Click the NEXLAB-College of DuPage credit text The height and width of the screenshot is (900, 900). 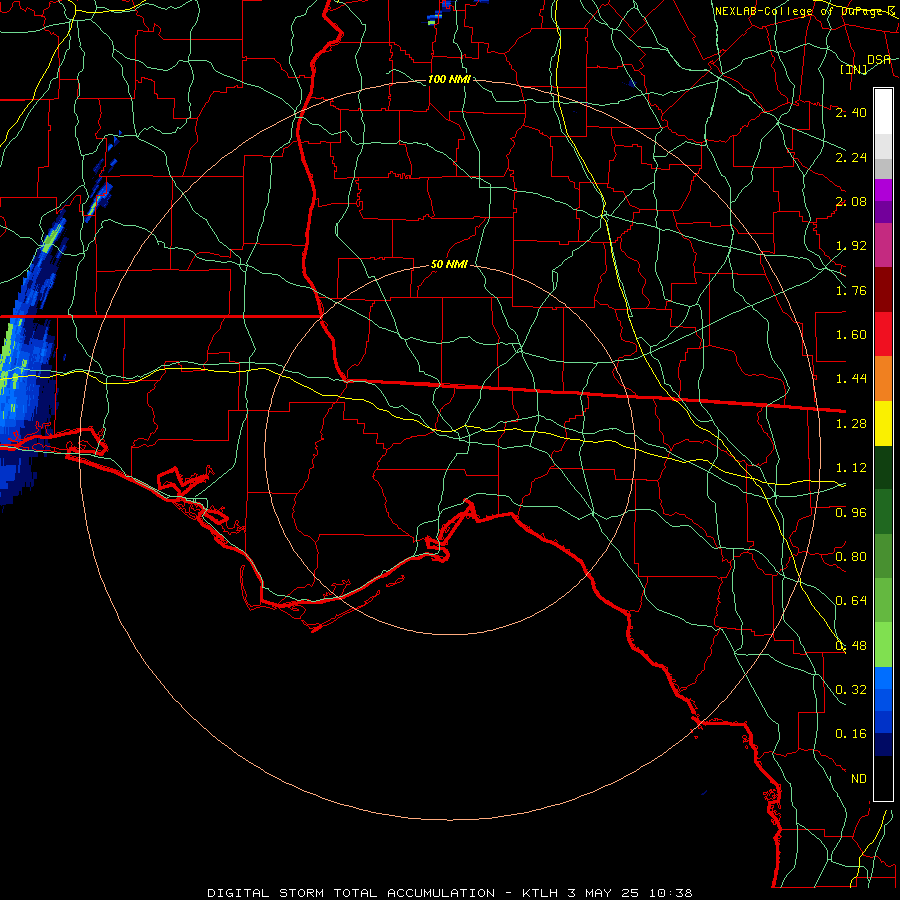[x=805, y=11]
